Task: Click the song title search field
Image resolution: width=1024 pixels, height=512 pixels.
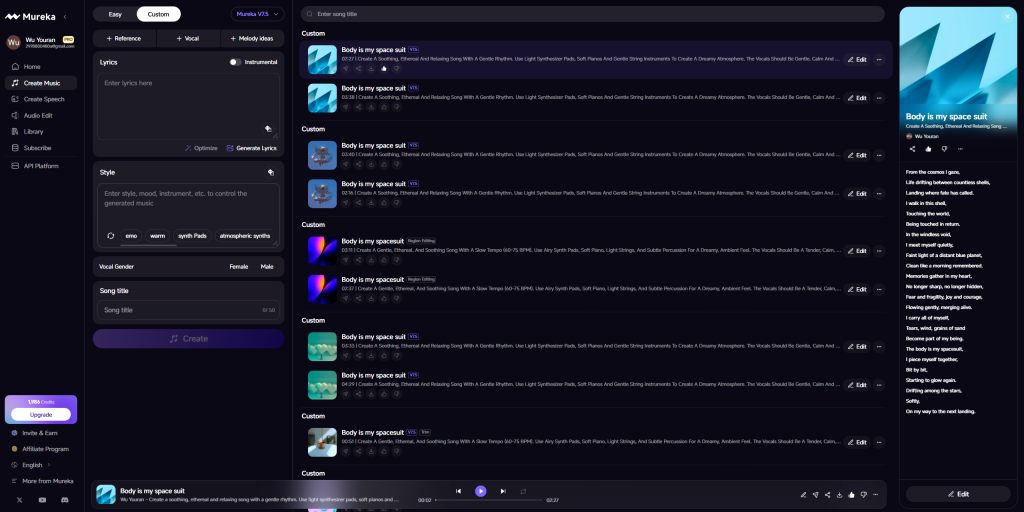Action: 593,14
